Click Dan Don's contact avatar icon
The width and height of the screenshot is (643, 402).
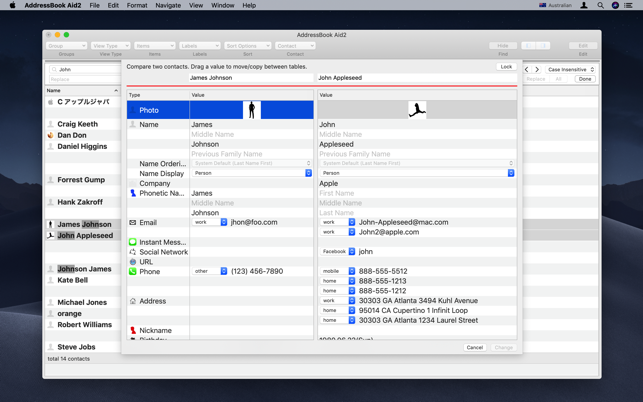tap(50, 135)
